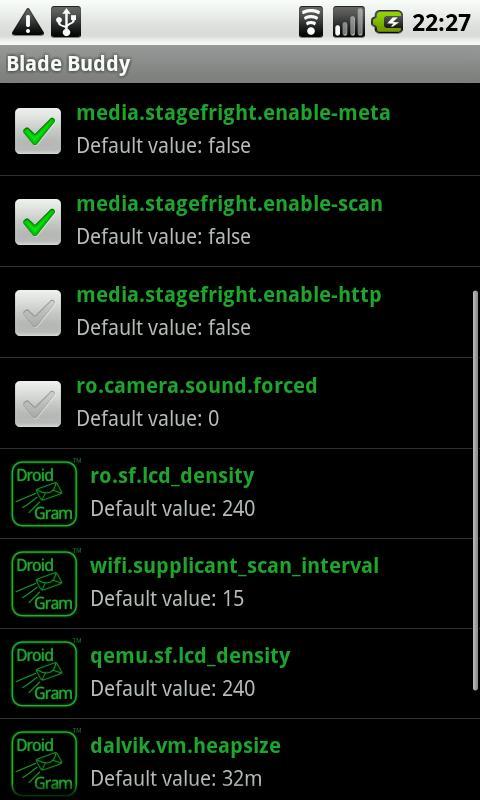
Task: Uncheck media.stagefright.enable-meta checkbox
Action: [38, 131]
